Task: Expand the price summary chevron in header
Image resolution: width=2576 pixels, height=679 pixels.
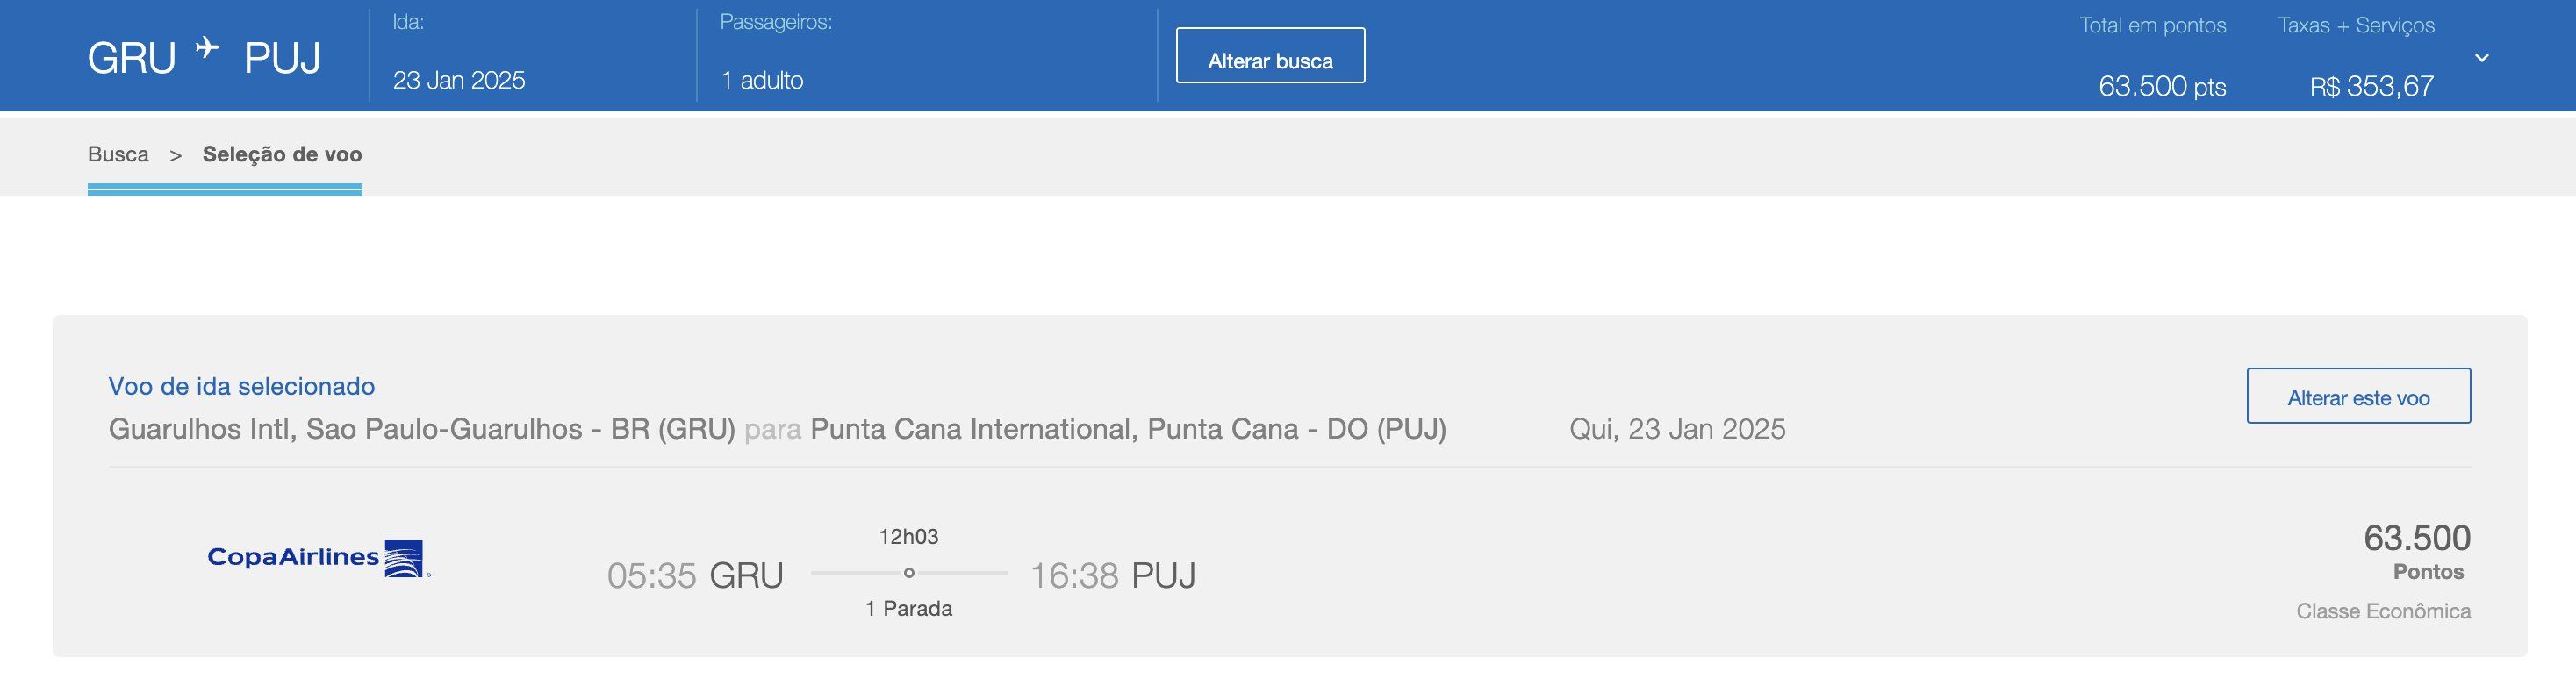Action: click(2481, 58)
